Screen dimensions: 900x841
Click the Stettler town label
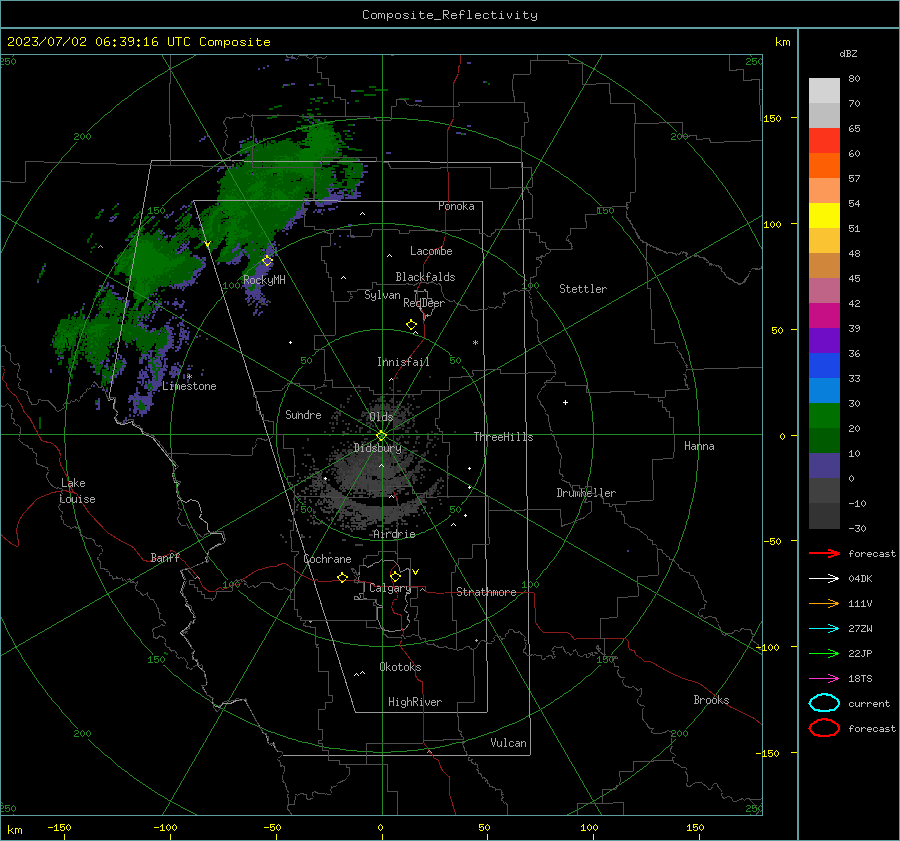[583, 289]
